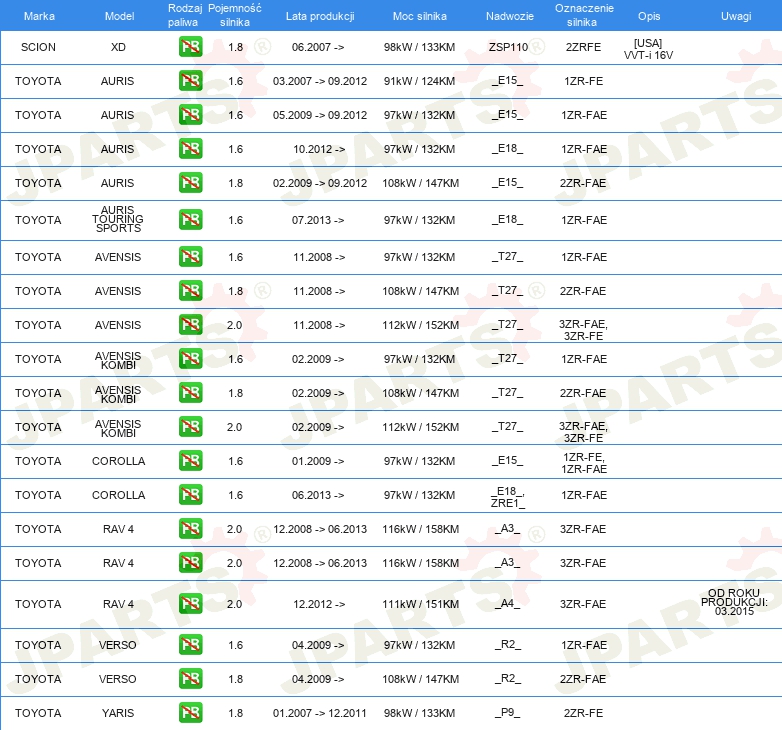Click fuel icon for Corolla 06.2013 row
The image size is (782, 730).
point(190,495)
